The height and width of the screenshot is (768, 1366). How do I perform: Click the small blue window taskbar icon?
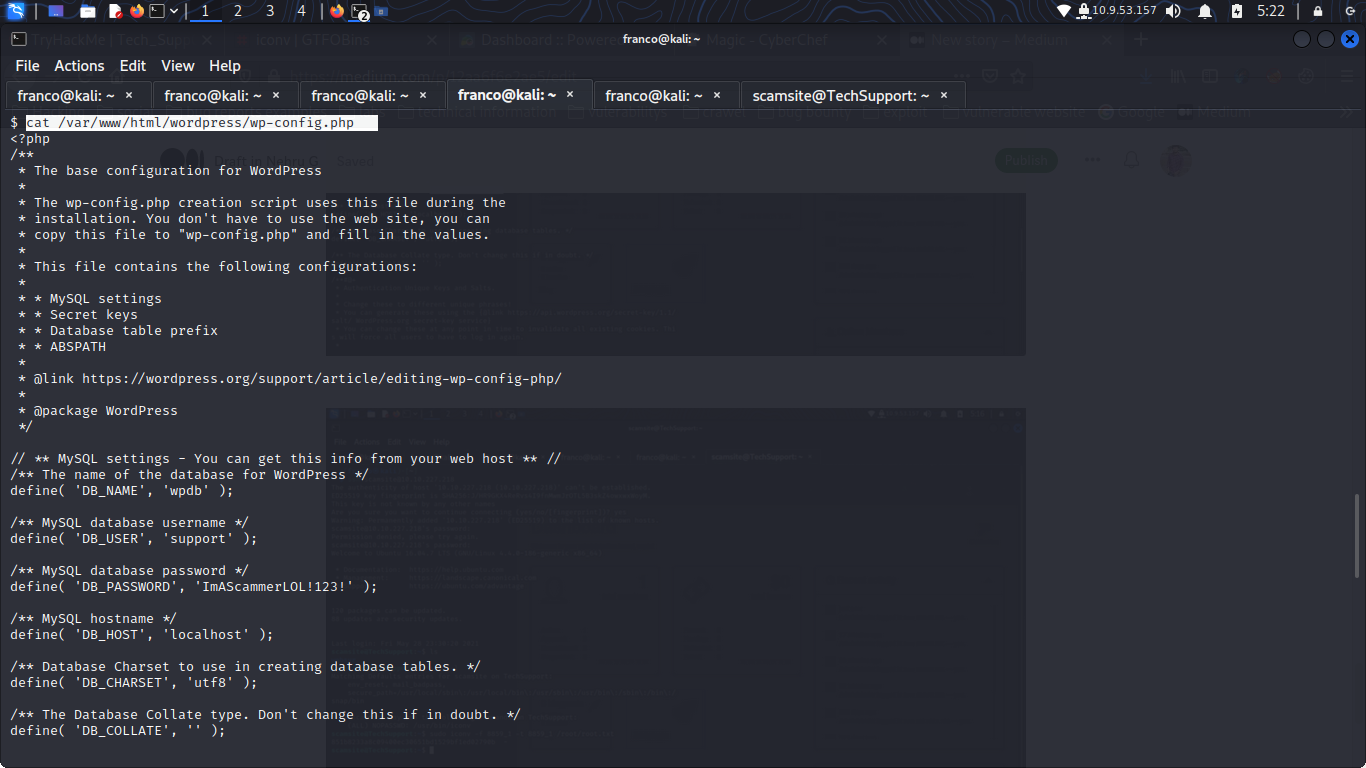point(382,12)
